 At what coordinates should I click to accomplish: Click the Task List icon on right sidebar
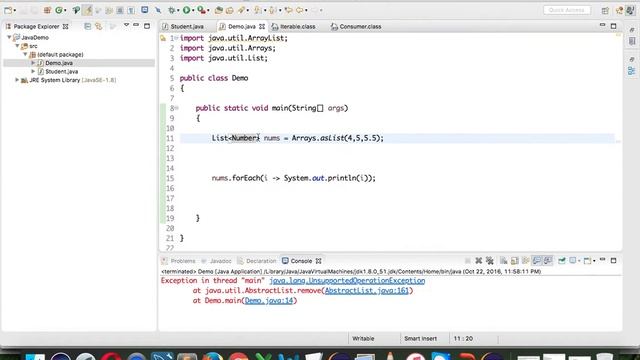(632, 42)
